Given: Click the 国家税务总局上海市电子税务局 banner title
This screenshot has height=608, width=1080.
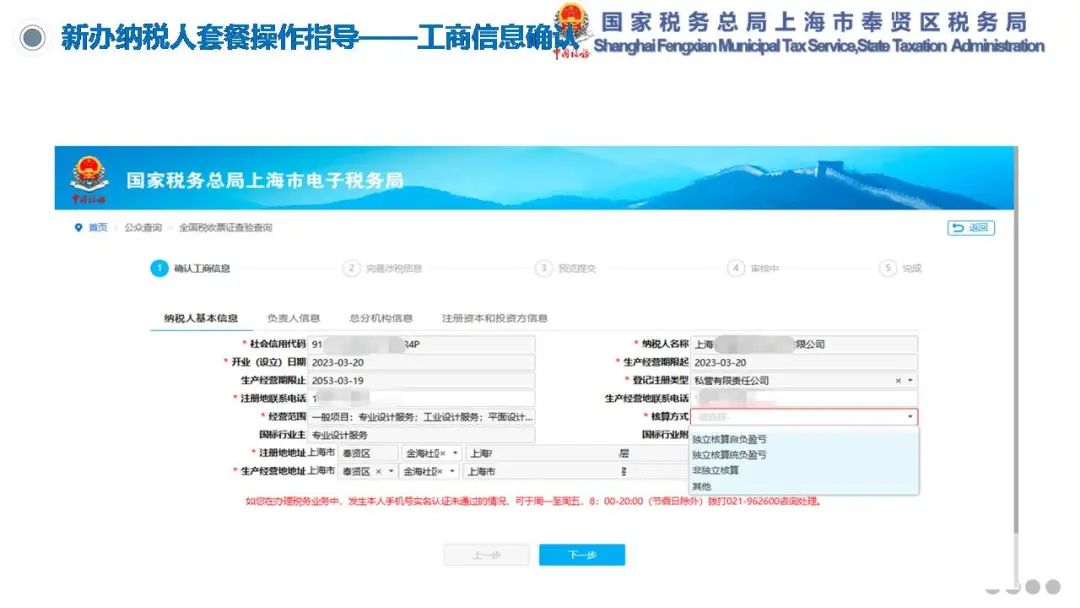Looking at the screenshot, I should (x=264, y=180).
